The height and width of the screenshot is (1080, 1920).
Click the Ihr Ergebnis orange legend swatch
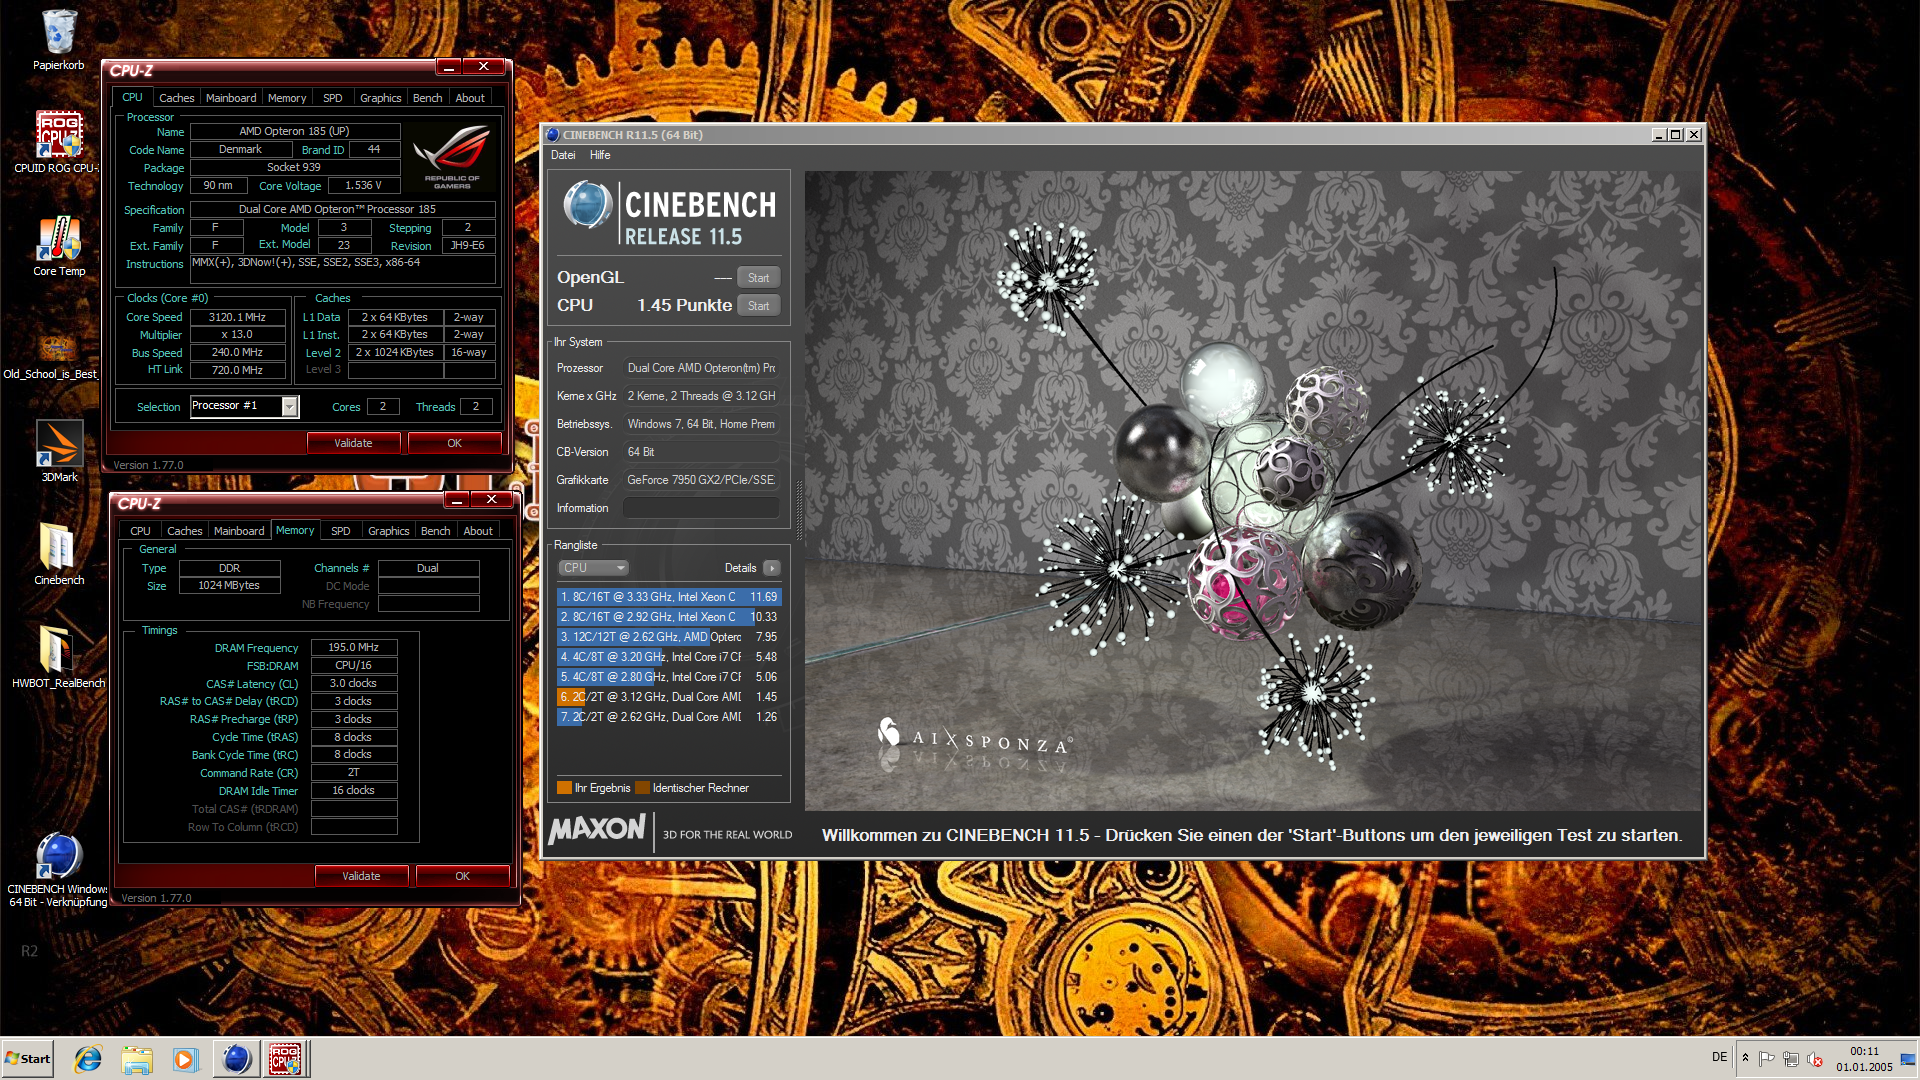click(565, 788)
